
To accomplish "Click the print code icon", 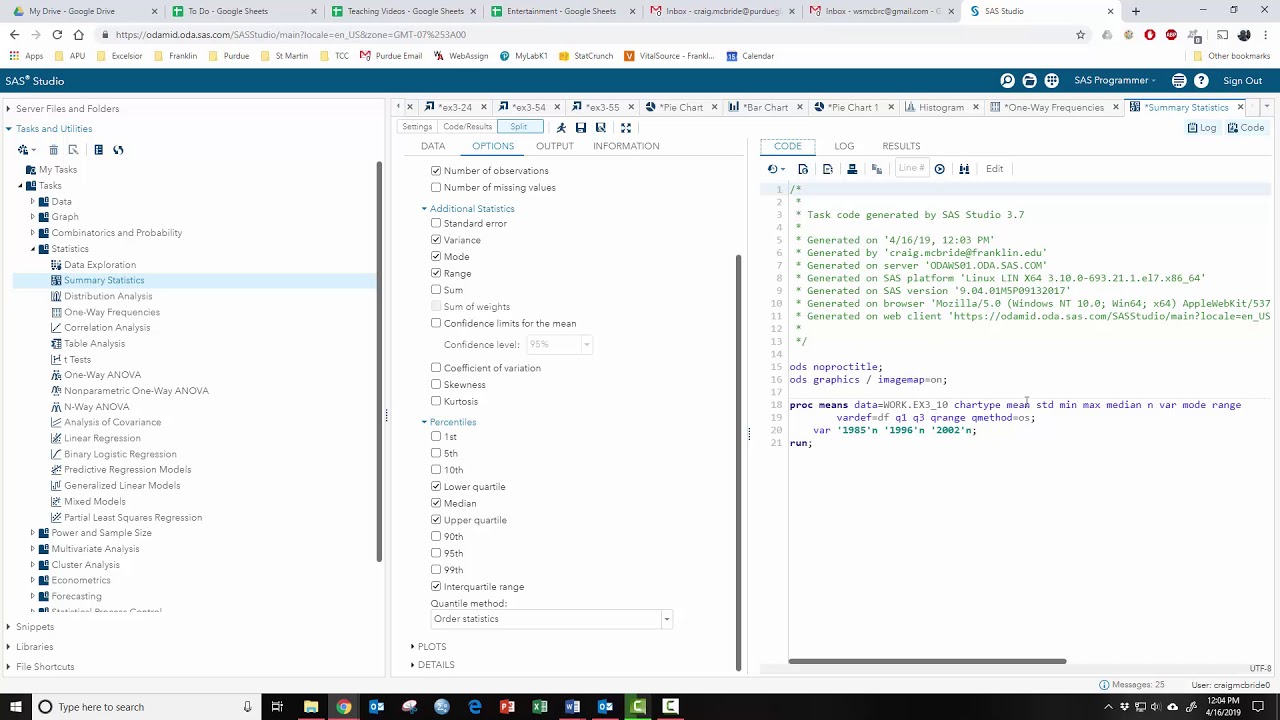I will 852,169.
